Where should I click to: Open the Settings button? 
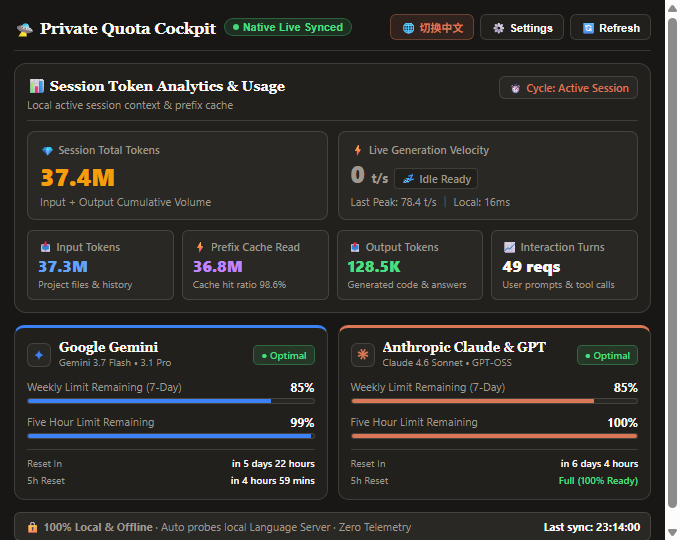[522, 27]
